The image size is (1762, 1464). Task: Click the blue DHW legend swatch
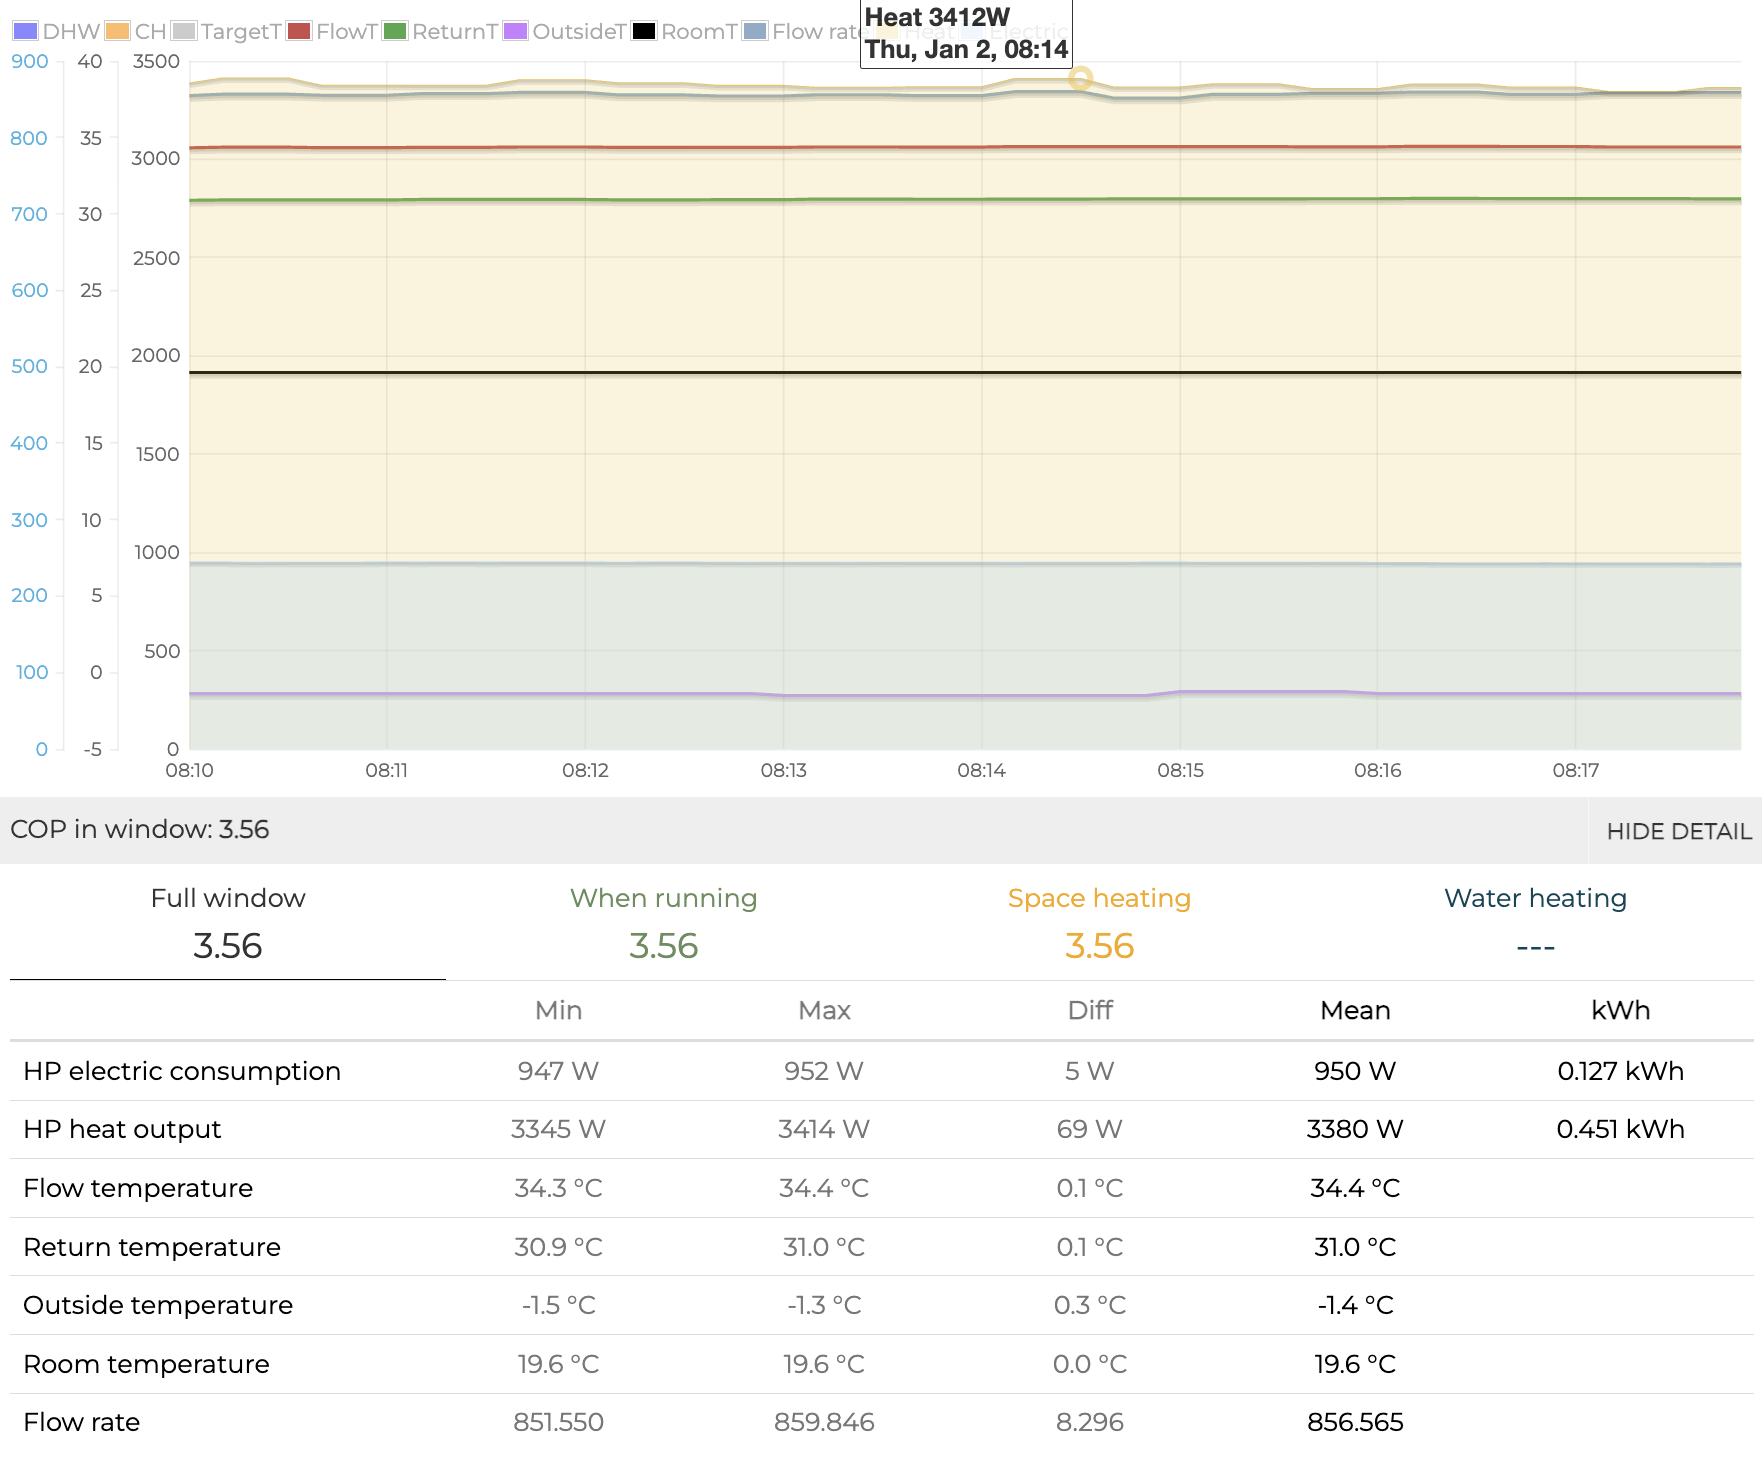25,31
